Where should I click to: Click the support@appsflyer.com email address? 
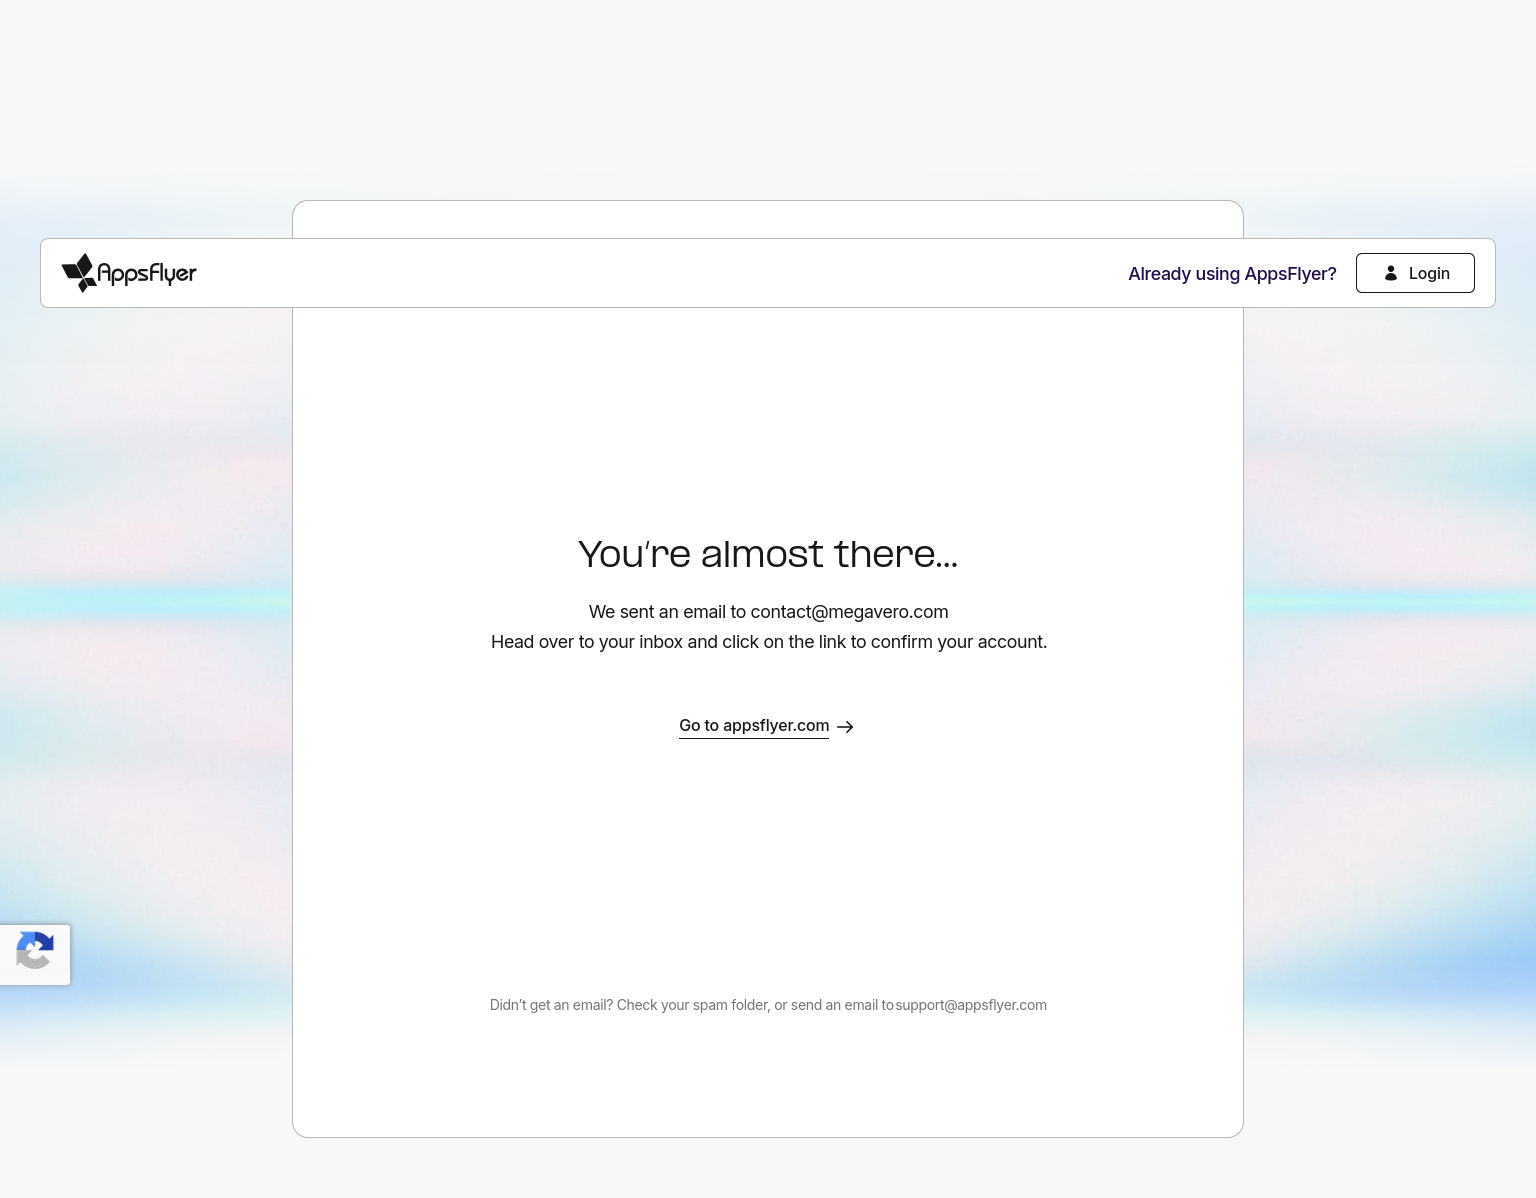click(x=970, y=1005)
